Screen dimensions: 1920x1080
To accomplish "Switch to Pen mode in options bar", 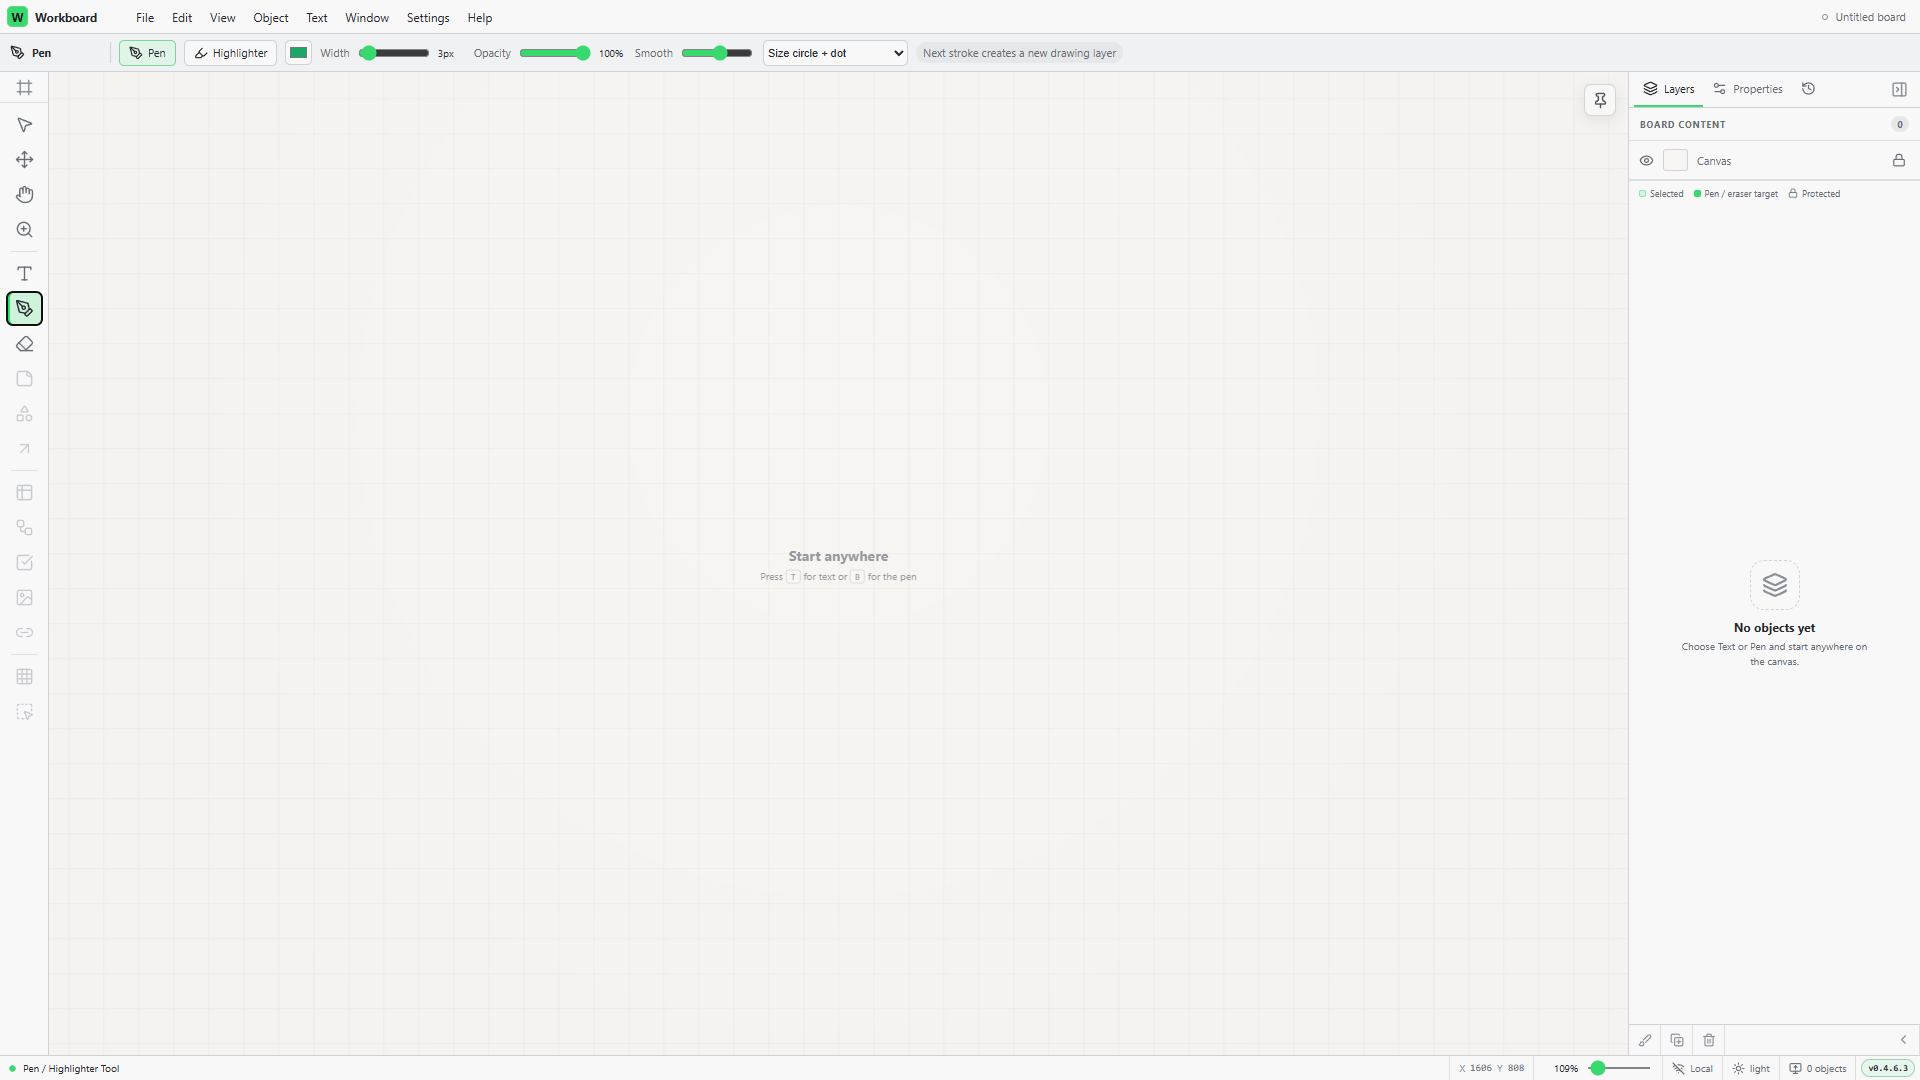I will click(147, 53).
